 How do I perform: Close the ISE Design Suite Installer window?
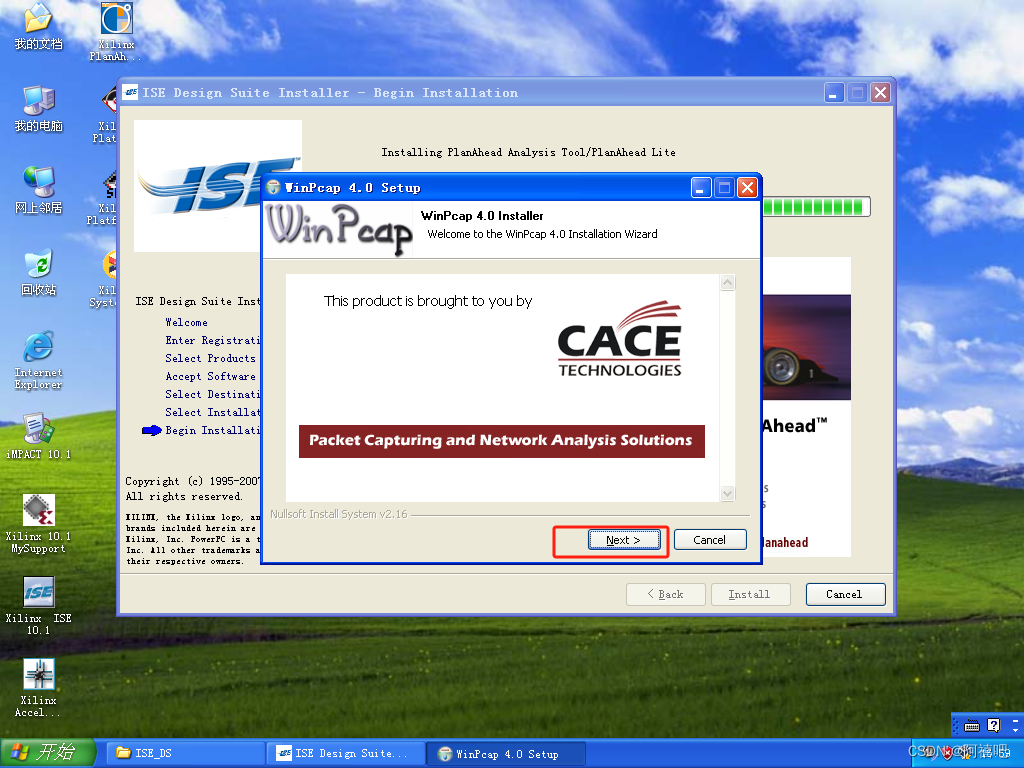(x=881, y=93)
